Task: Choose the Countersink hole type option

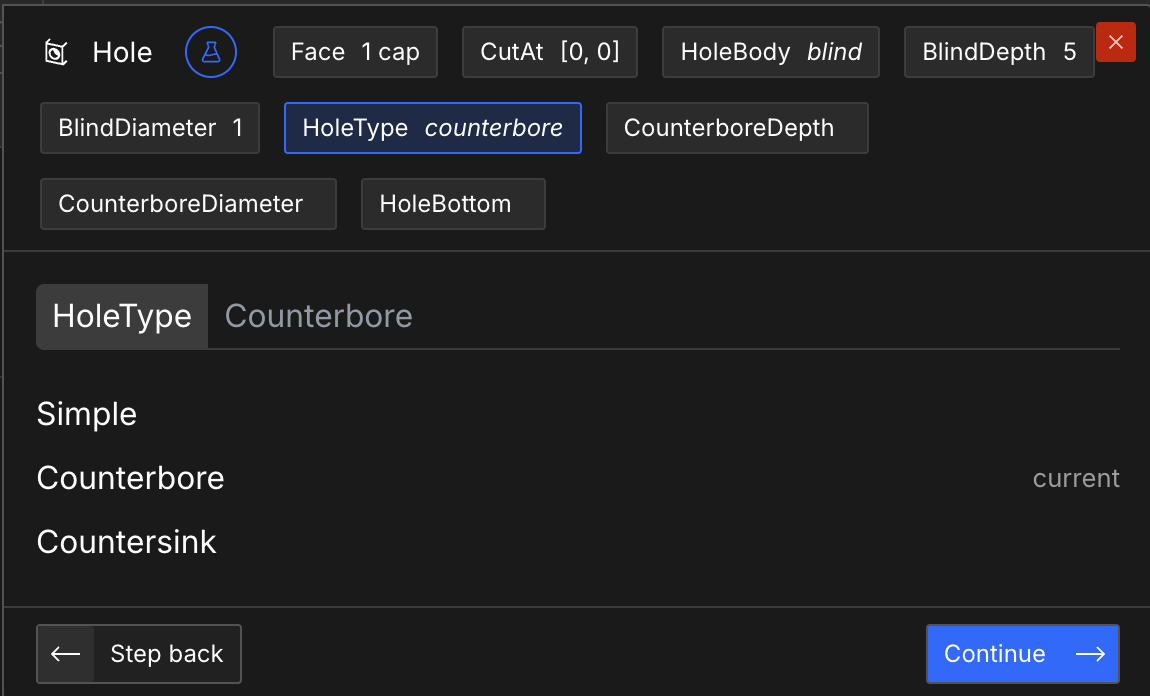Action: pos(126,542)
